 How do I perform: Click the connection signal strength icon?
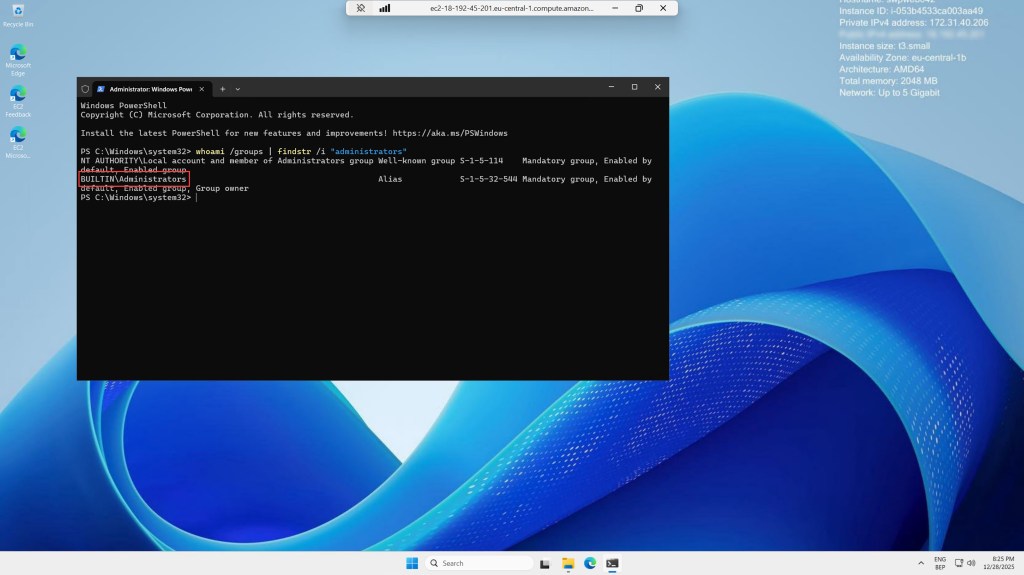384,8
